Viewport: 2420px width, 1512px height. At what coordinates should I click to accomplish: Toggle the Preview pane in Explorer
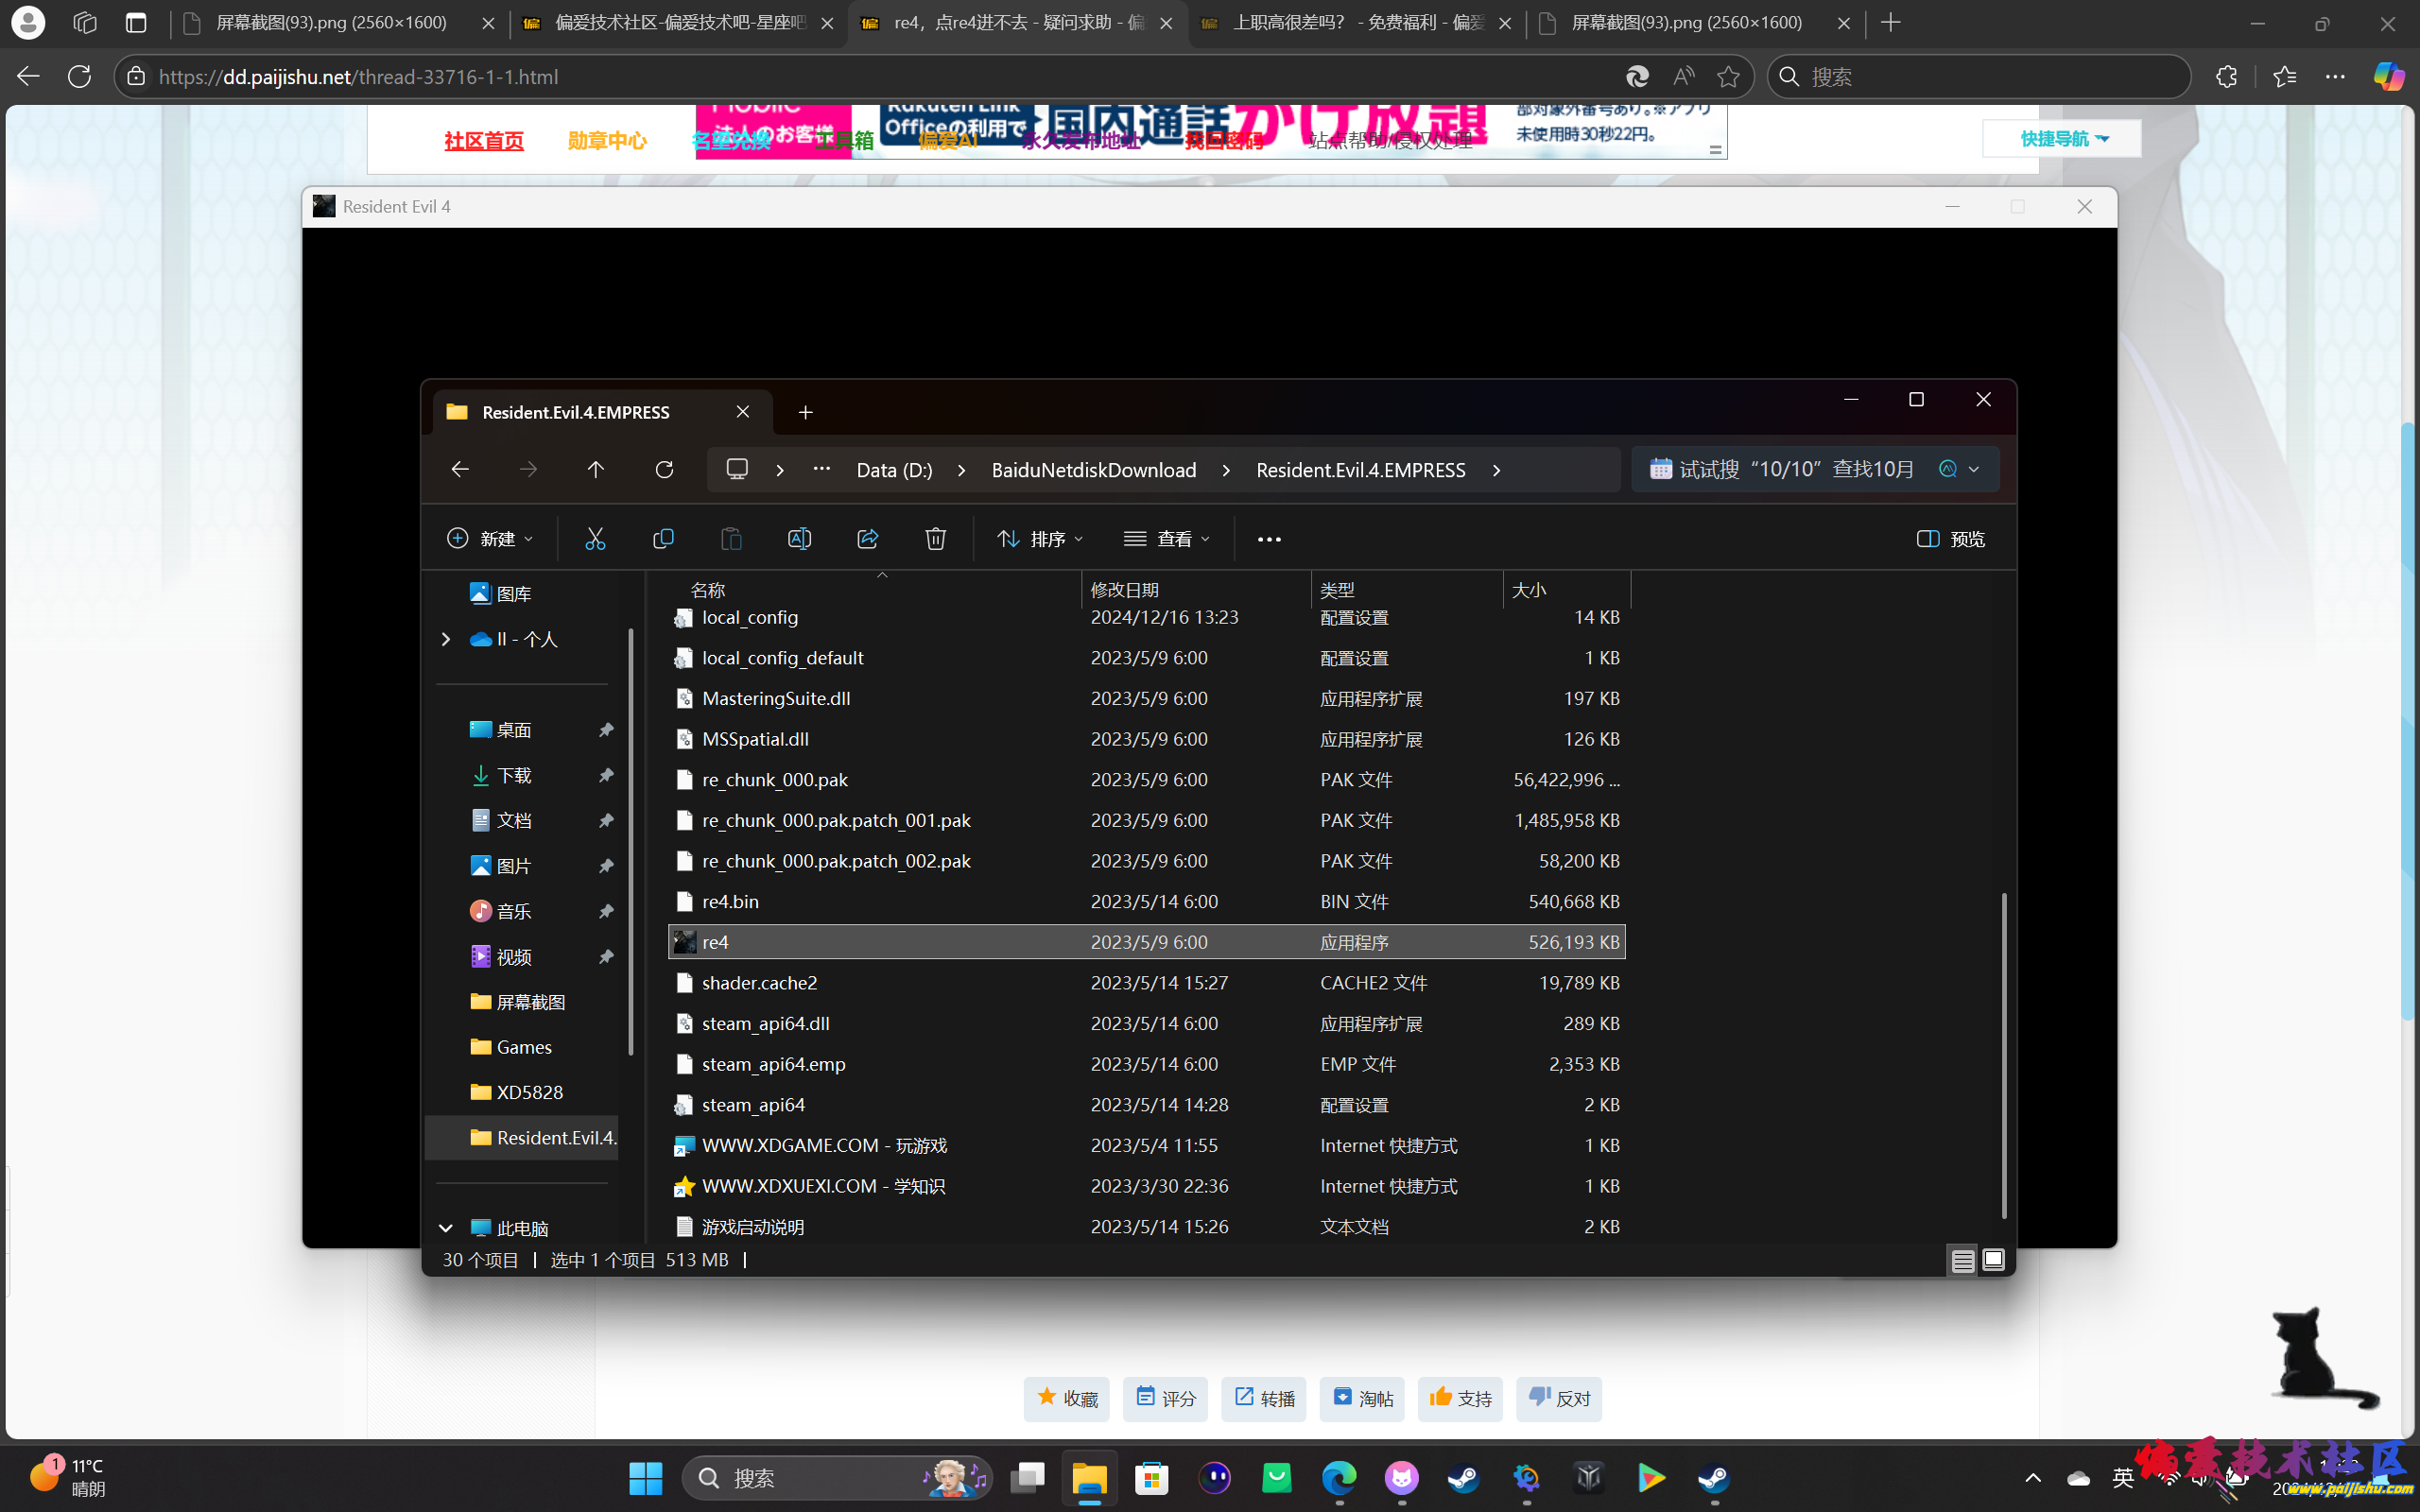coord(1950,539)
